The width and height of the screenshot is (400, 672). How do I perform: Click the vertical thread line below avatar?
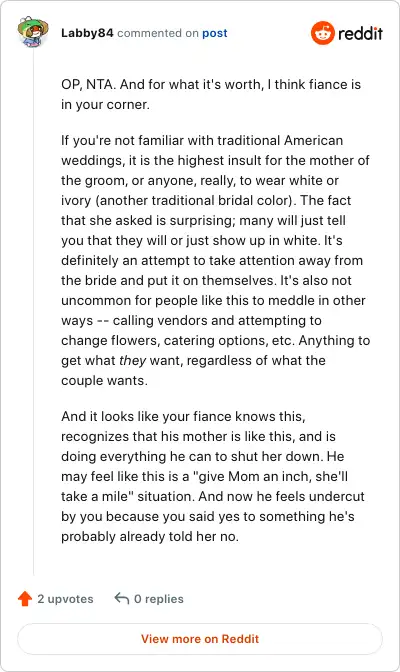(33, 313)
